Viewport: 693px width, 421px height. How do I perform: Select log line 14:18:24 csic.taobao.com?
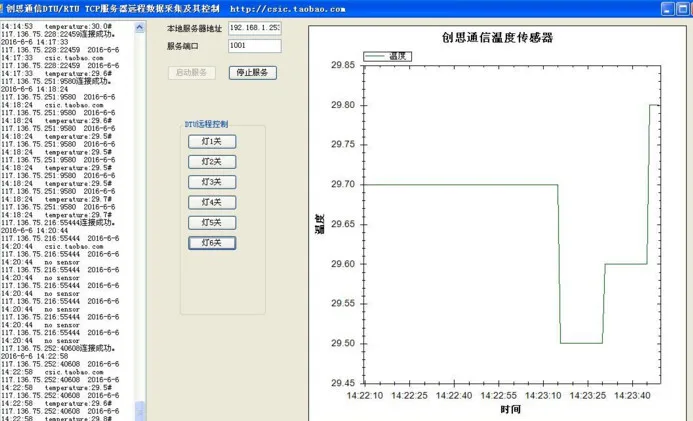pyautogui.click(x=52, y=105)
